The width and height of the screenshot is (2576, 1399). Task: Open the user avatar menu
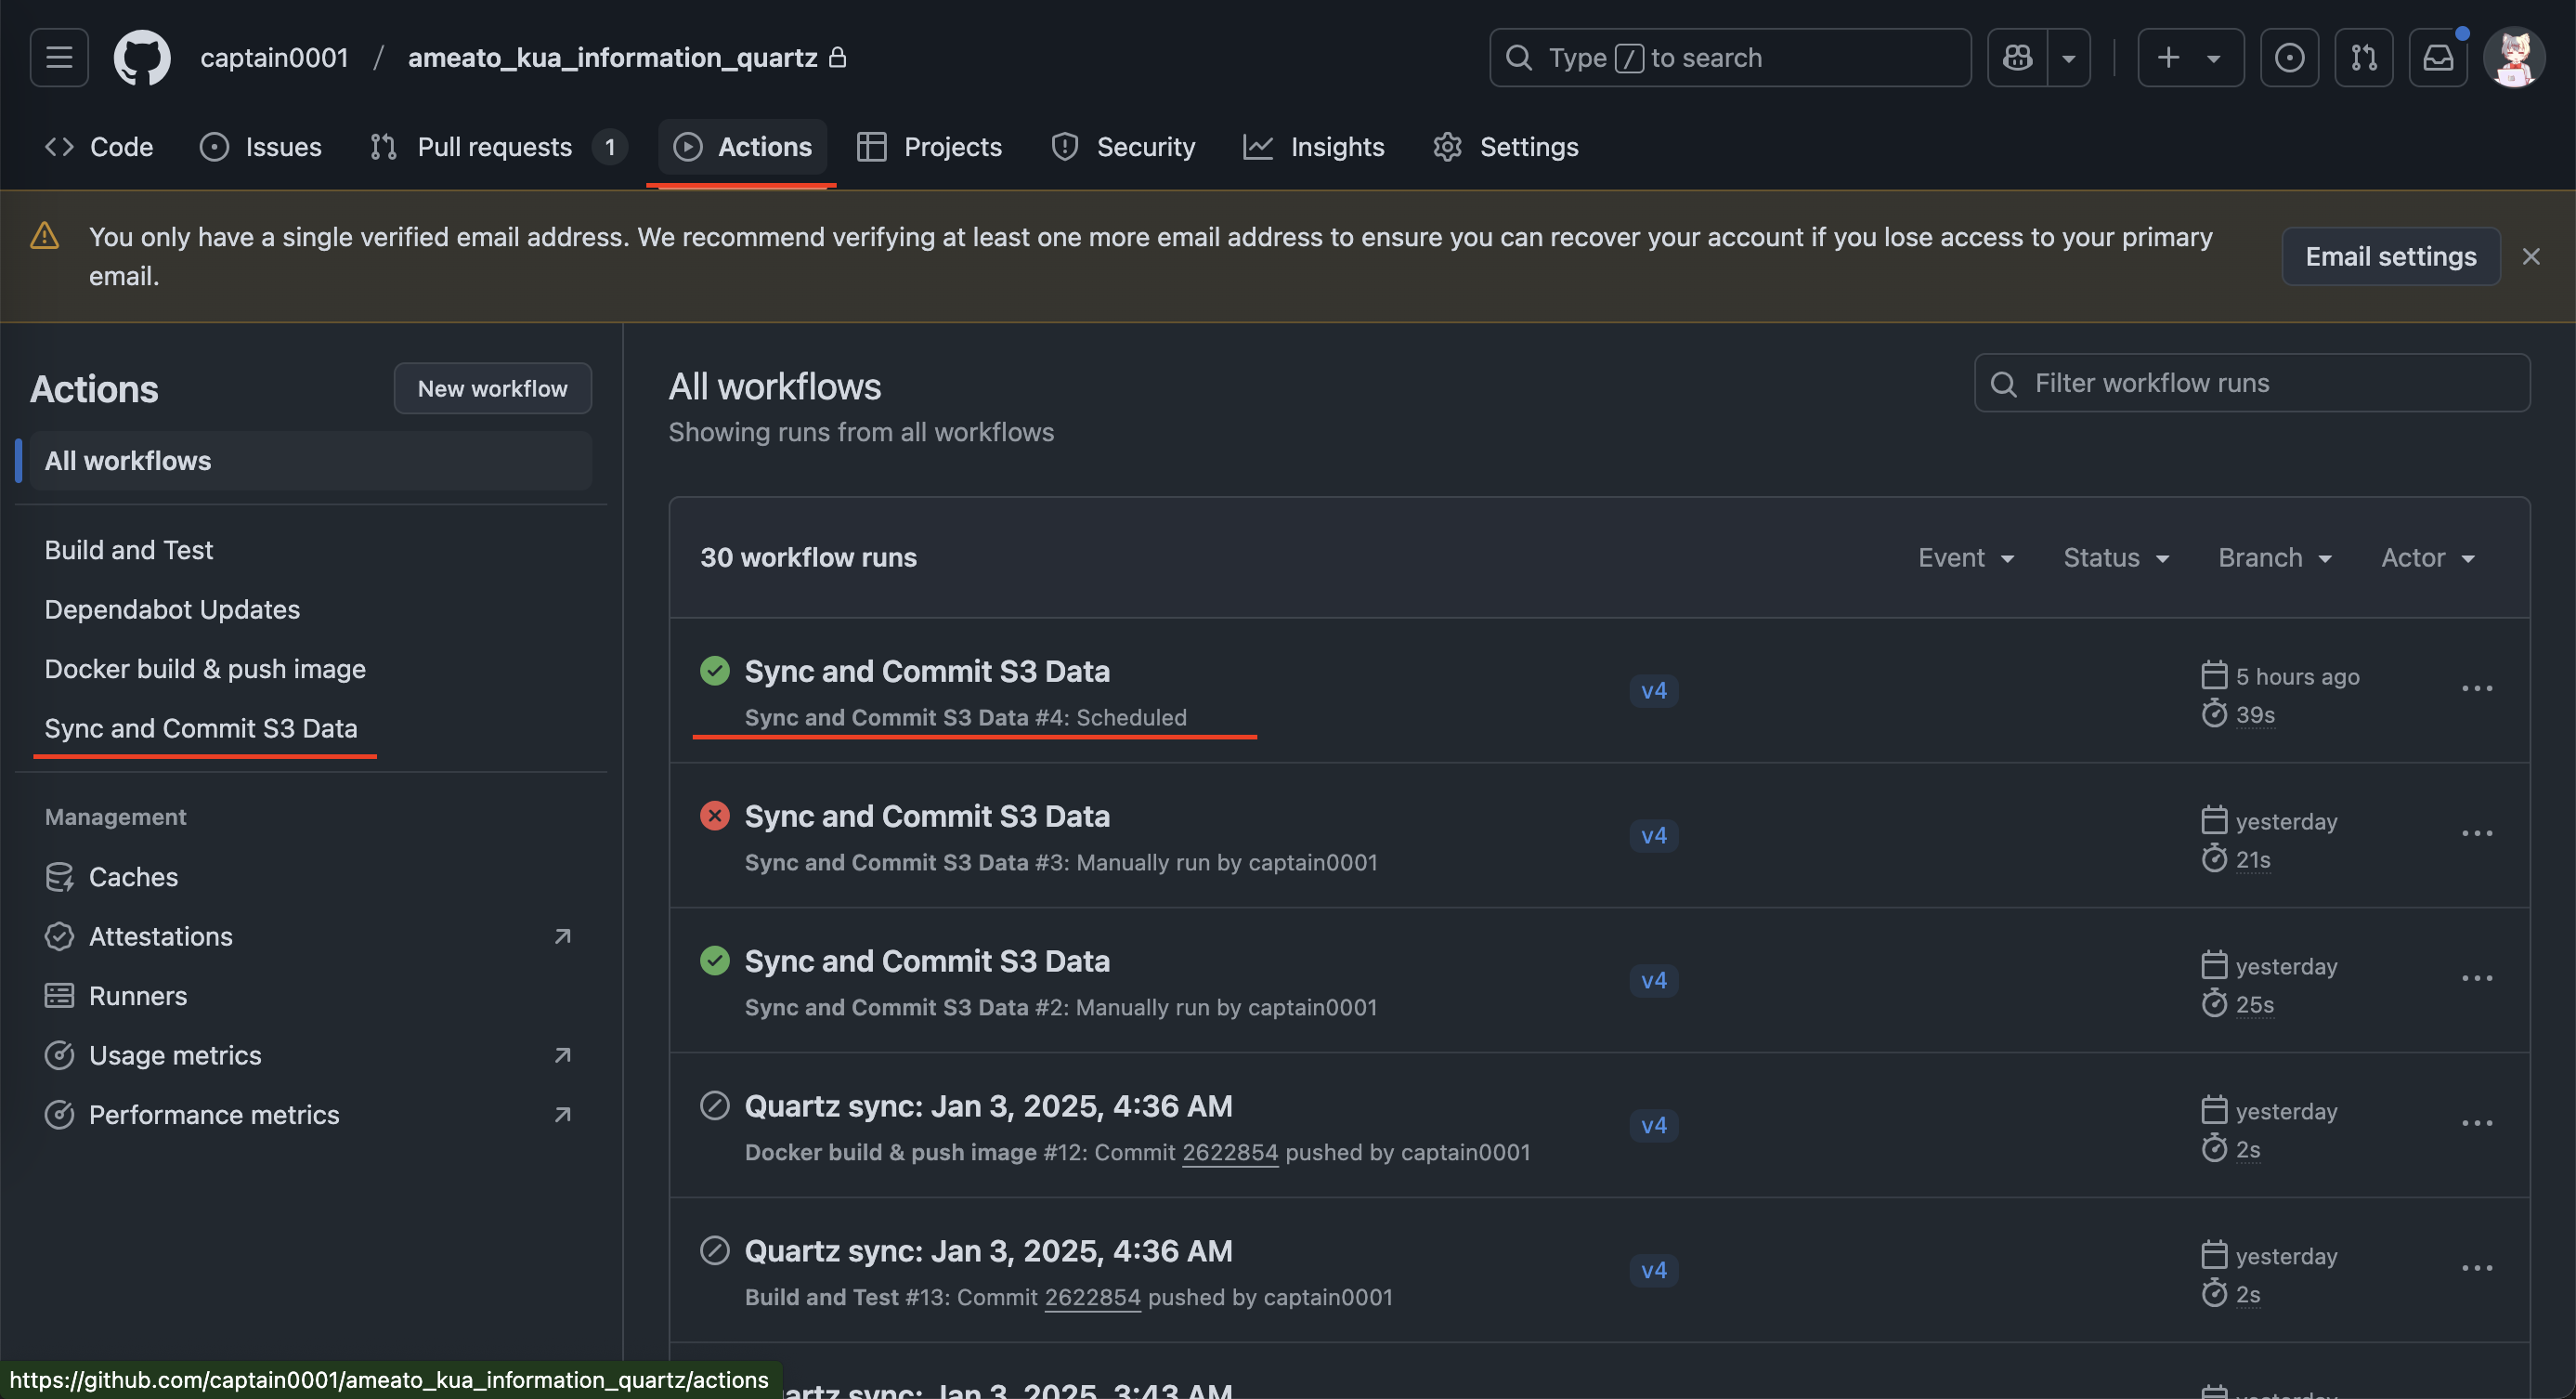click(x=2513, y=58)
